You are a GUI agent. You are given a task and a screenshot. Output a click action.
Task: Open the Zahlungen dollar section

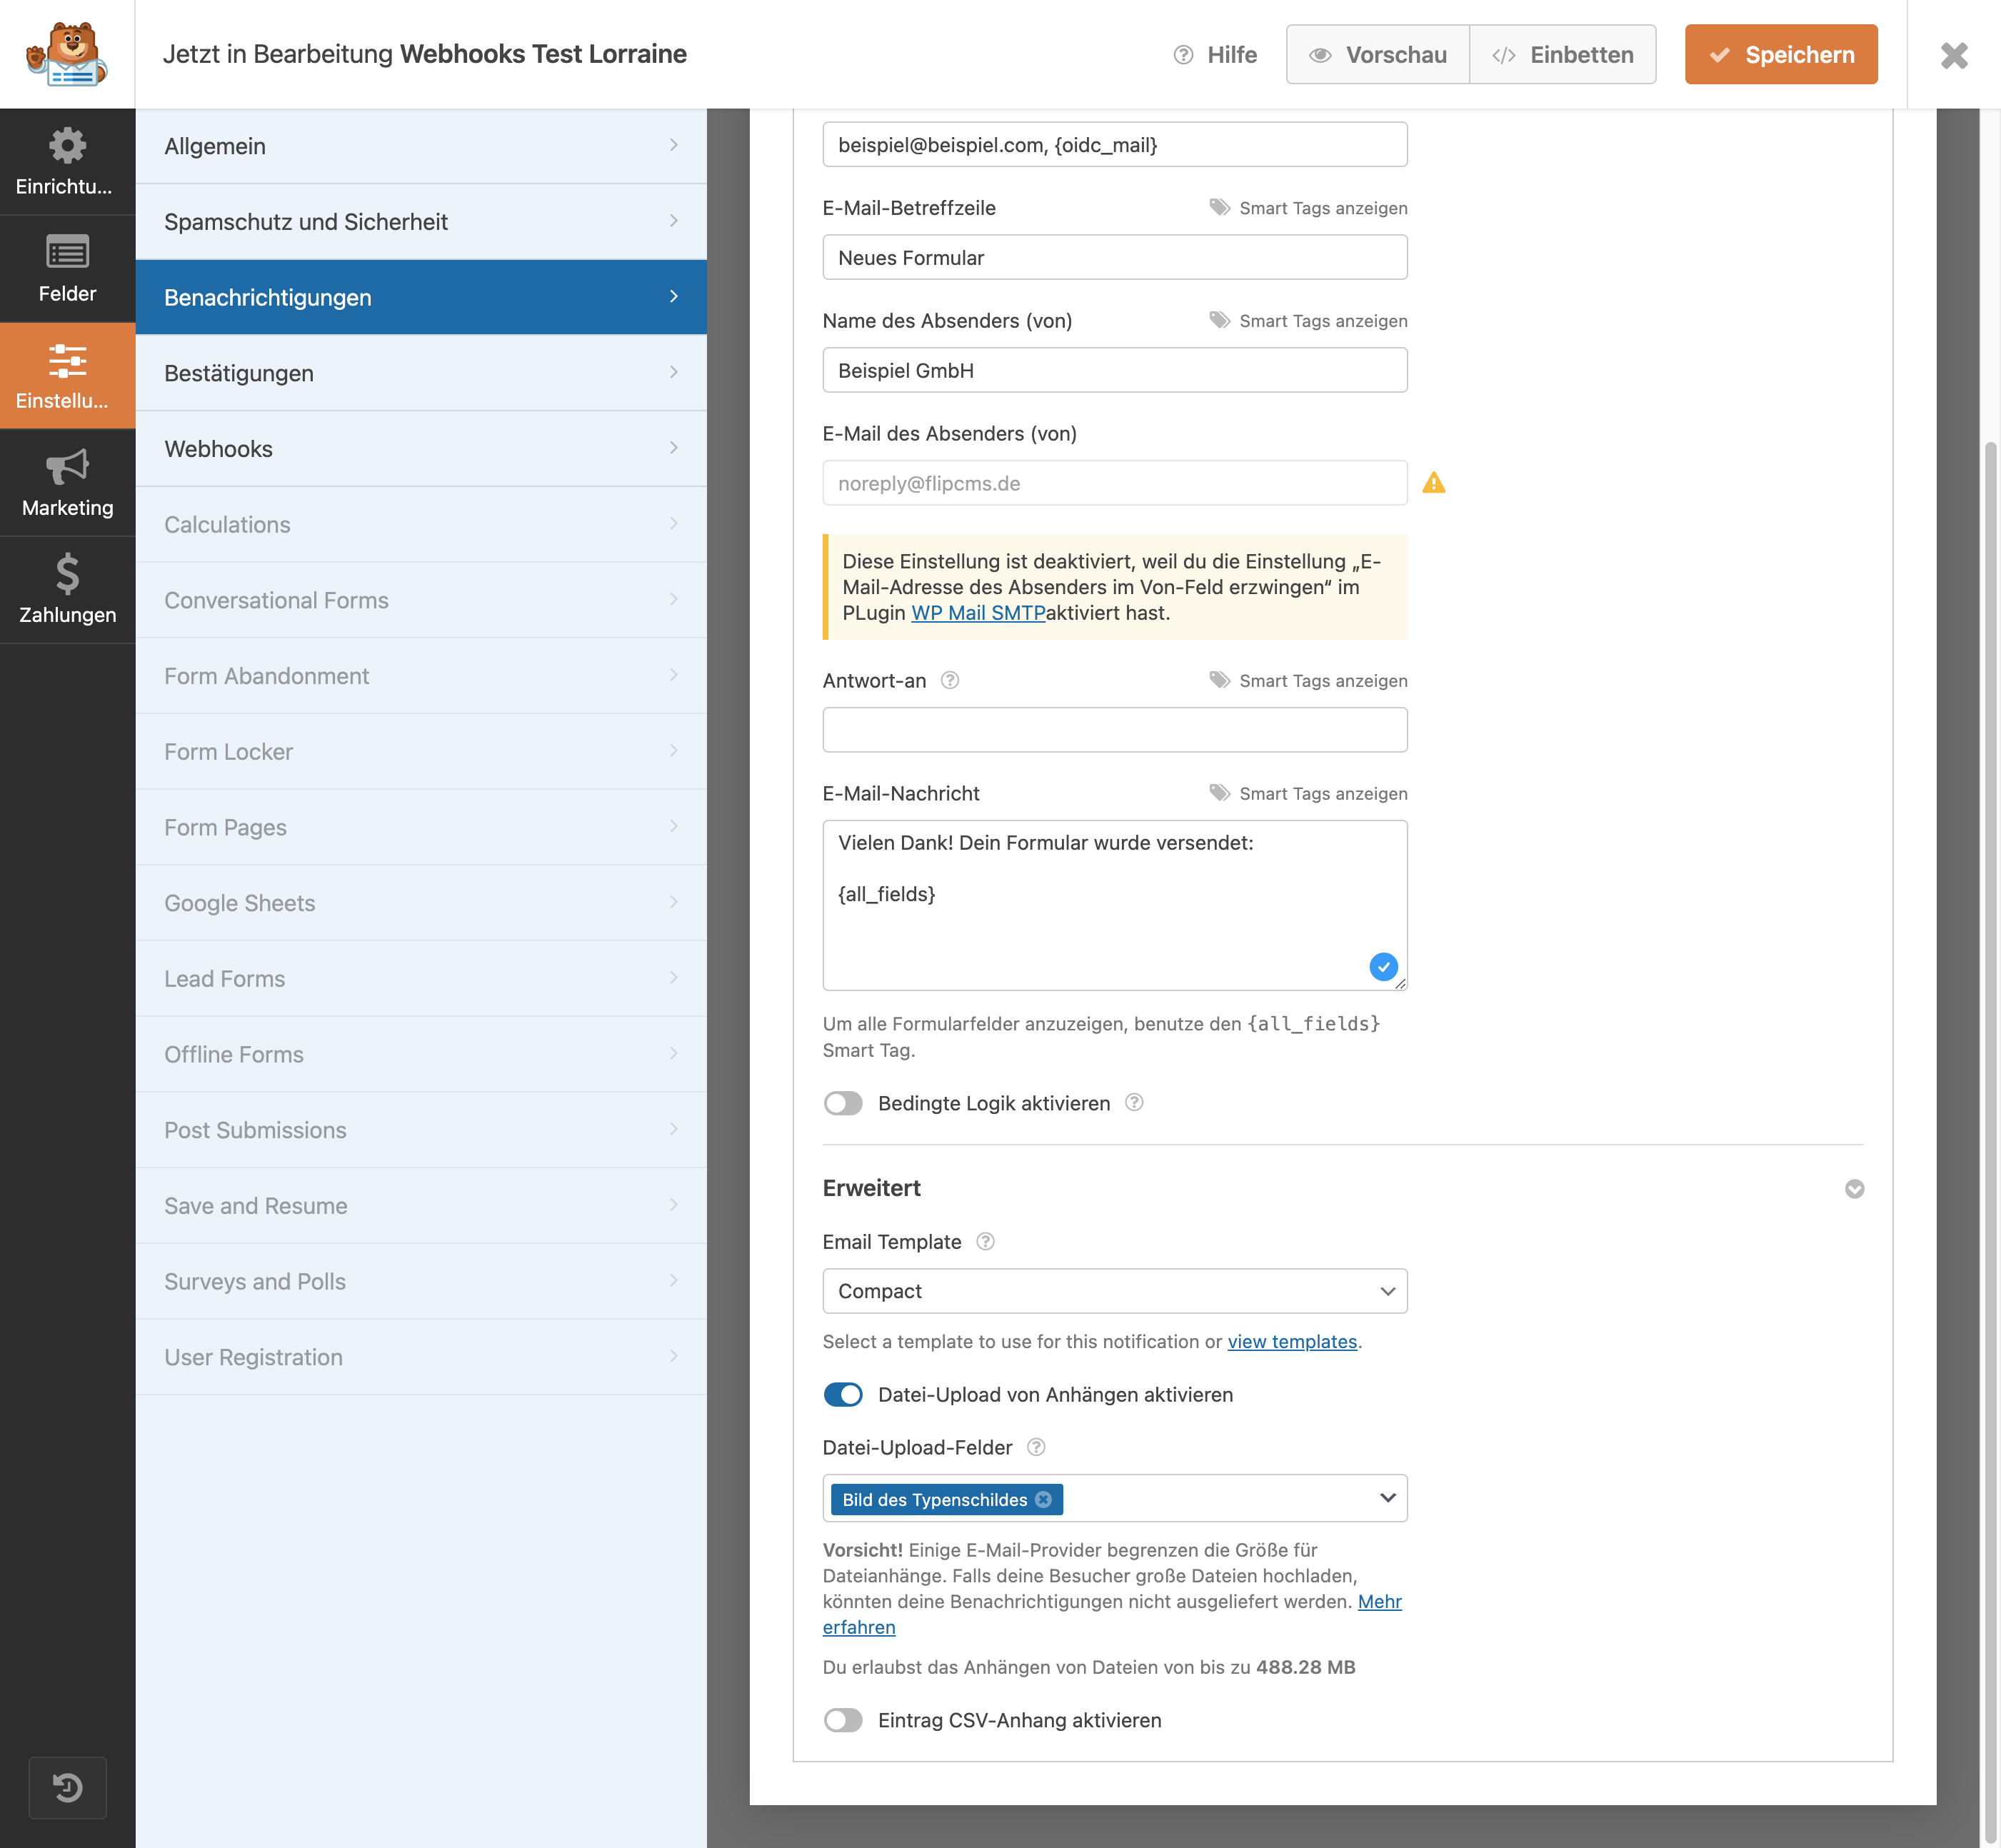coord(67,589)
